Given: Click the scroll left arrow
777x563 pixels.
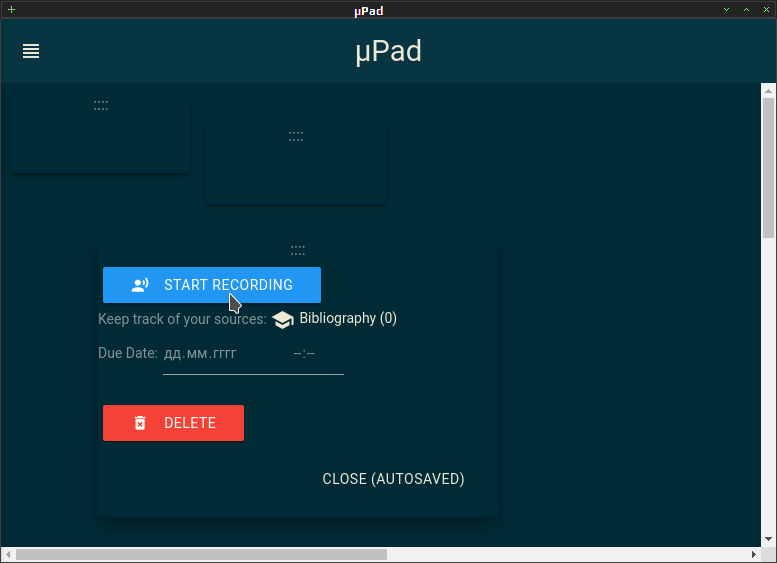Looking at the screenshot, I should coord(8,554).
